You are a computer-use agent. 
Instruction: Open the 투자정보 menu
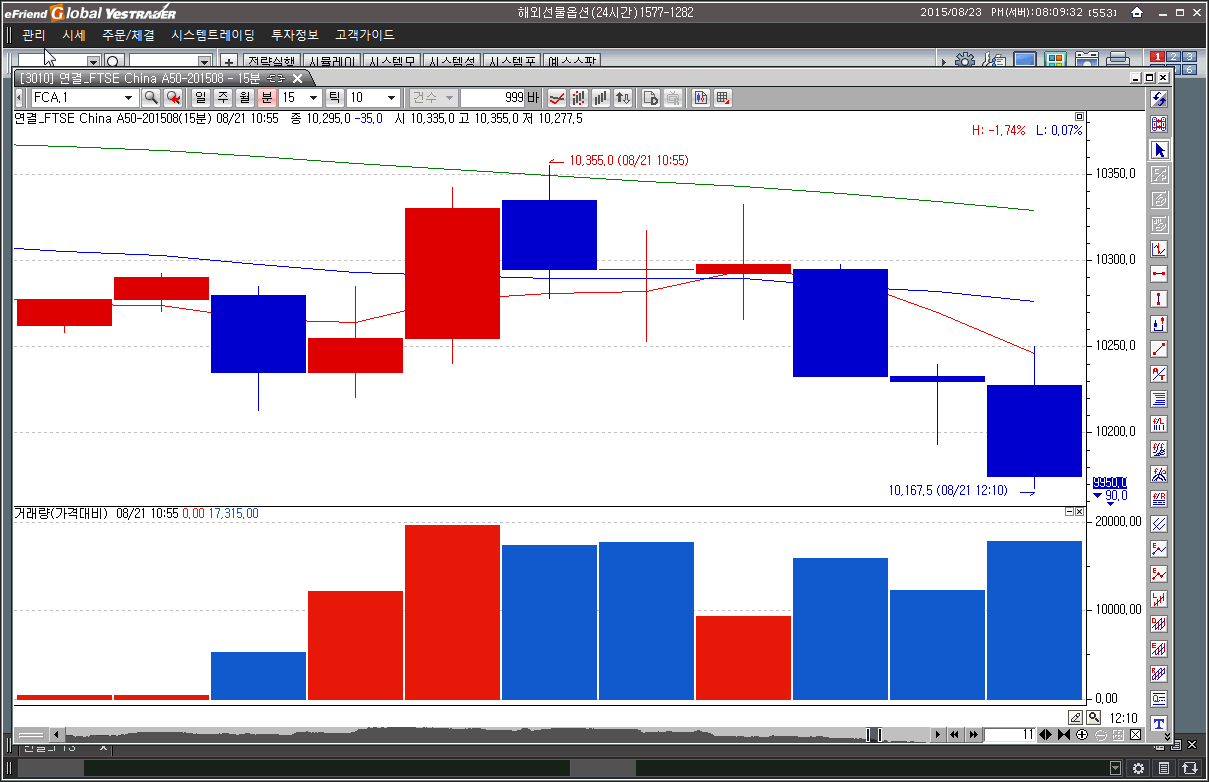click(295, 35)
